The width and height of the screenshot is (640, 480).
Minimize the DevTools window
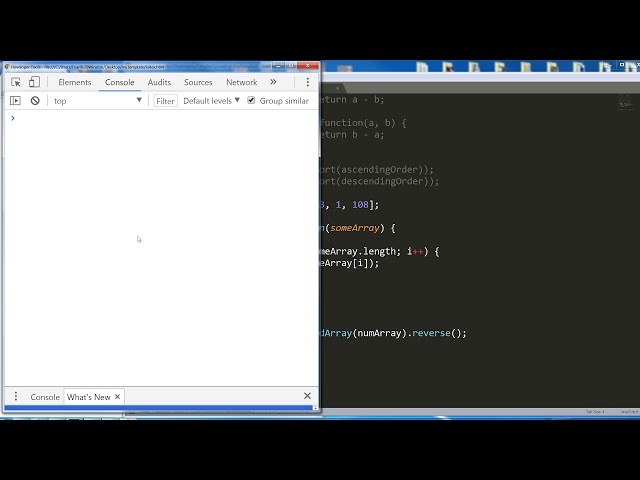click(278, 66)
